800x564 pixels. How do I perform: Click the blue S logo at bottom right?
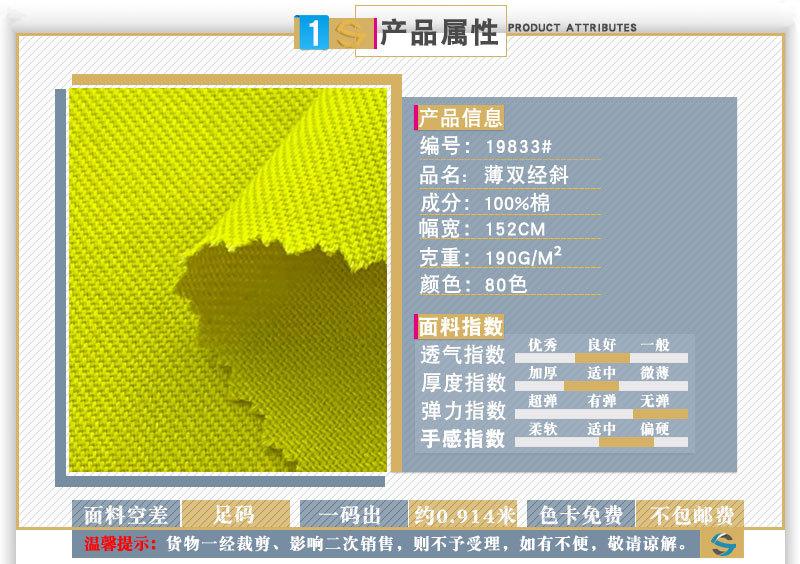pyautogui.click(x=721, y=543)
